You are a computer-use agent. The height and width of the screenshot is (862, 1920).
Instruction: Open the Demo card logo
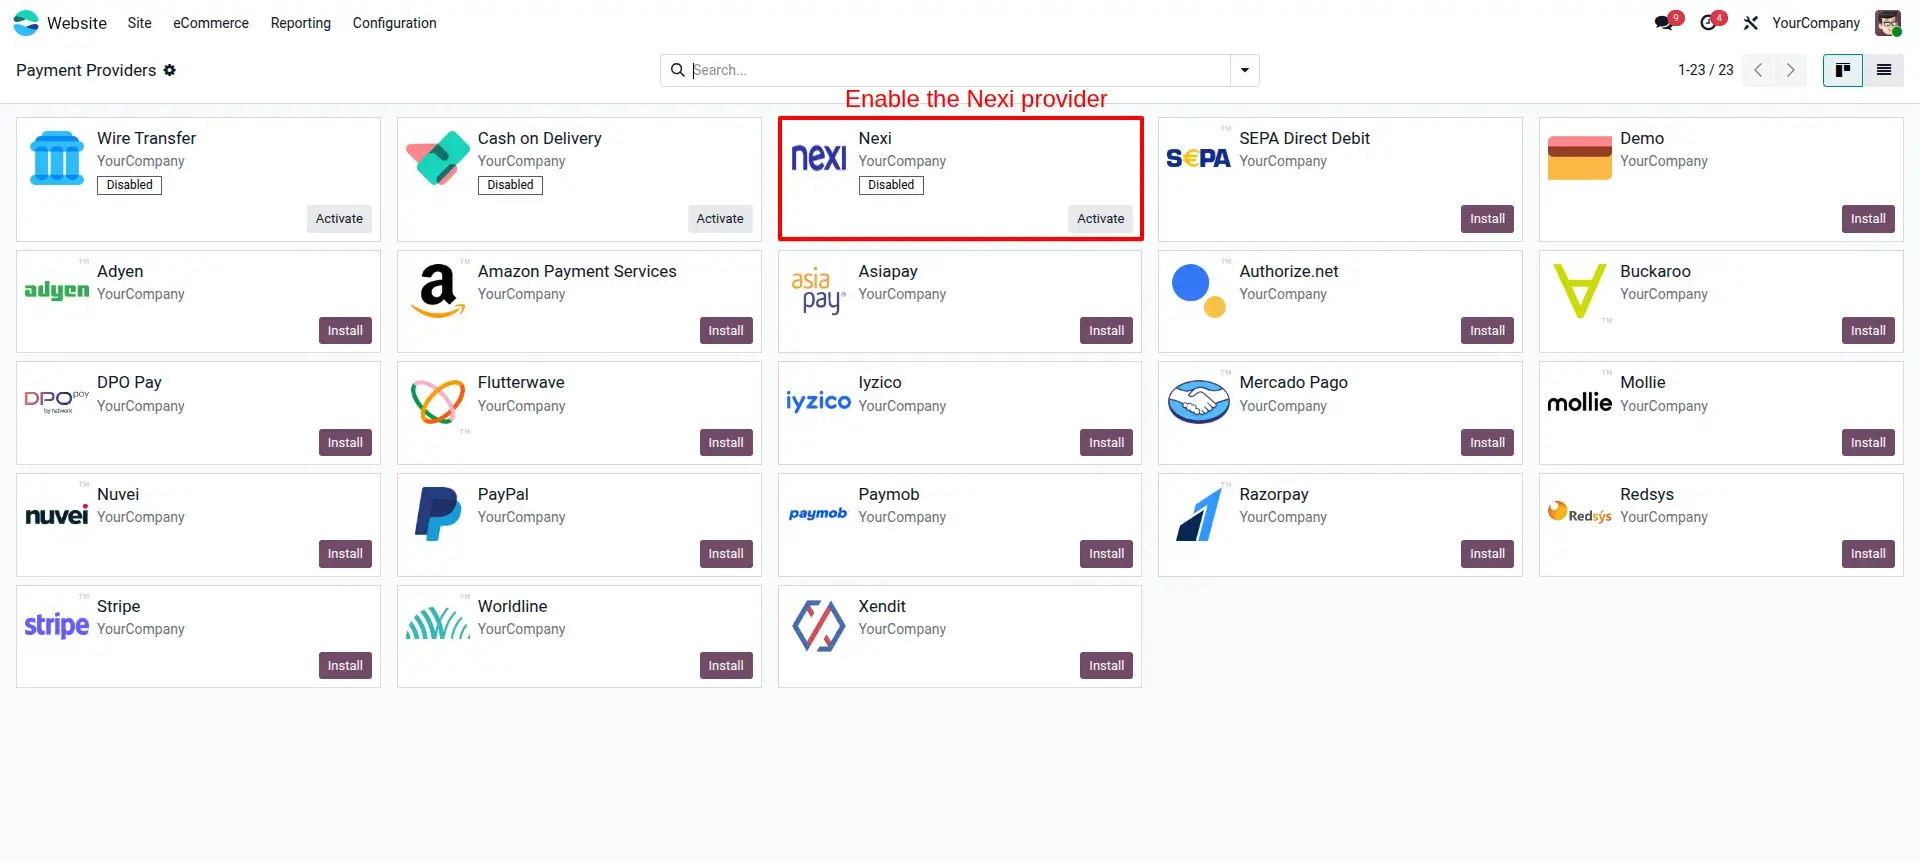1580,158
